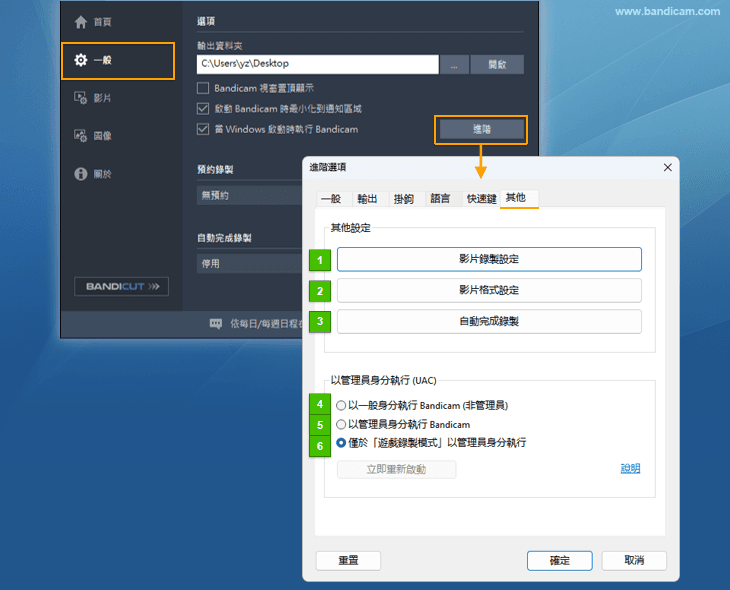Switch to the 掛鉤 tab
The image size is (730, 590).
(404, 199)
